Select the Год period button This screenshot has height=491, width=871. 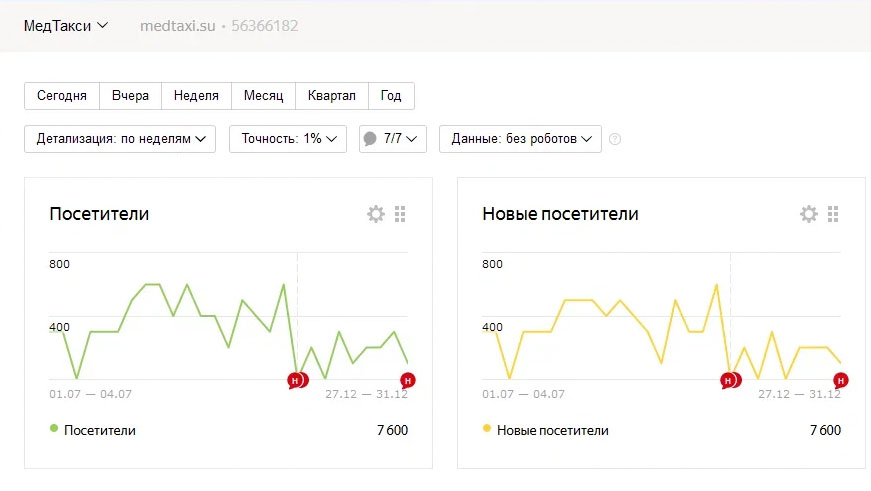pos(391,96)
